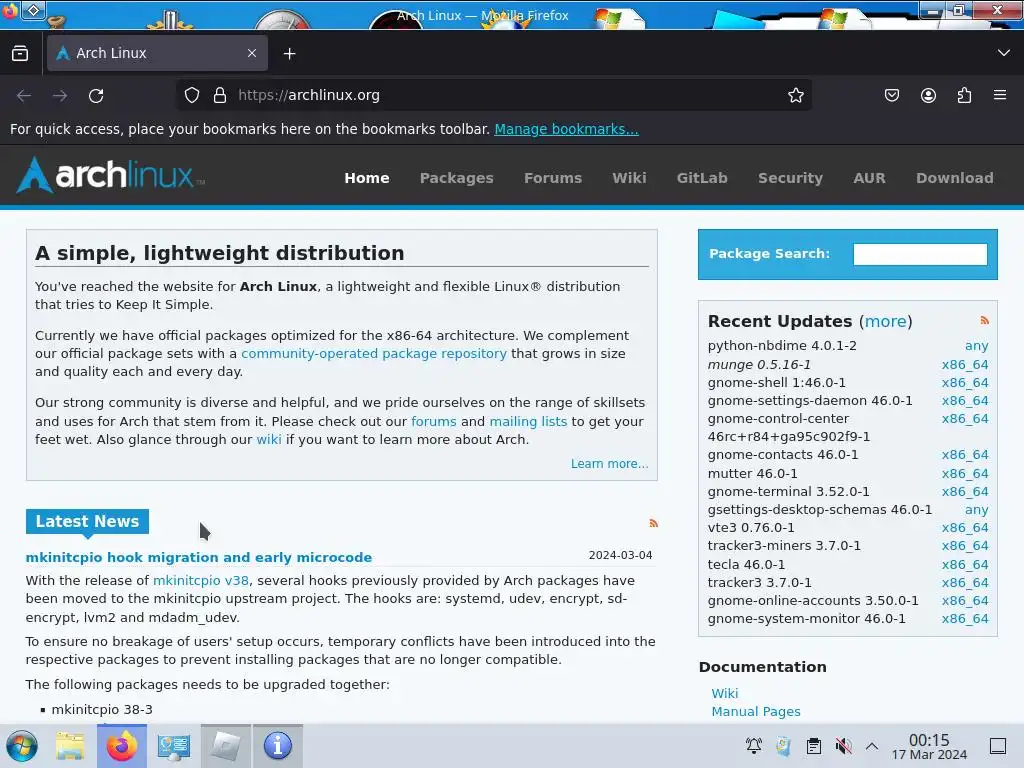This screenshot has width=1024, height=768.
Task: Open gnome-settings-daemon 46.0-1 package
Action: 810,400
